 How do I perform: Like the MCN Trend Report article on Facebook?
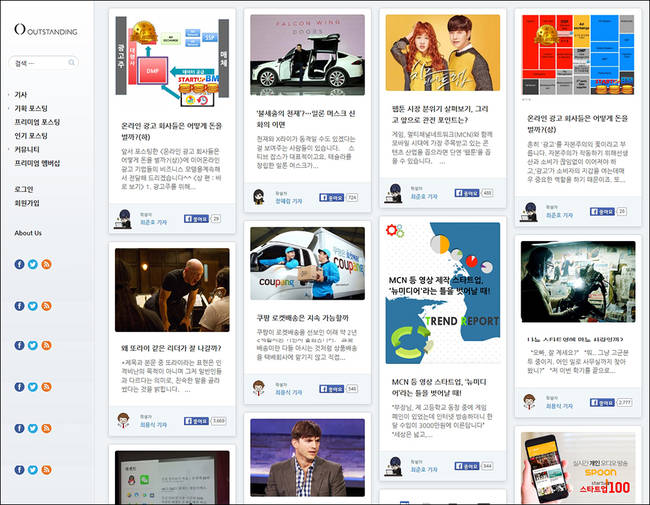(x=466, y=466)
